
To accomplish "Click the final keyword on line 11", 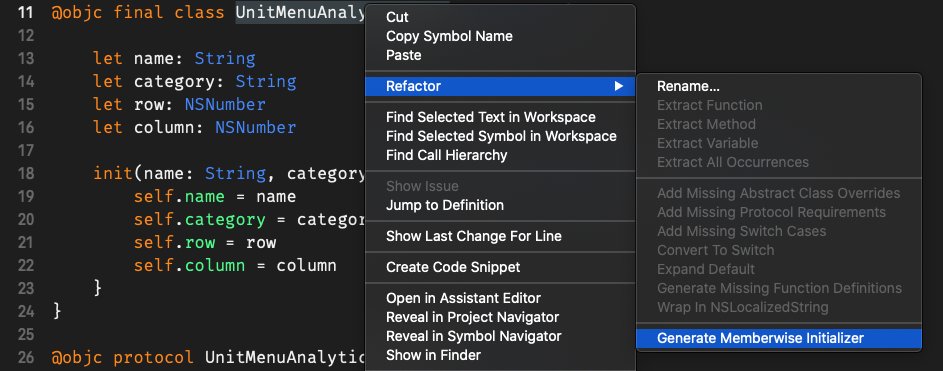I will 138,13.
